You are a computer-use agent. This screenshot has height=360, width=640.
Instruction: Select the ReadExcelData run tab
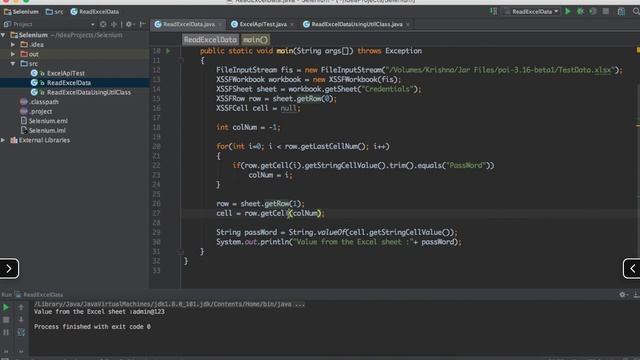pyautogui.click(x=39, y=294)
